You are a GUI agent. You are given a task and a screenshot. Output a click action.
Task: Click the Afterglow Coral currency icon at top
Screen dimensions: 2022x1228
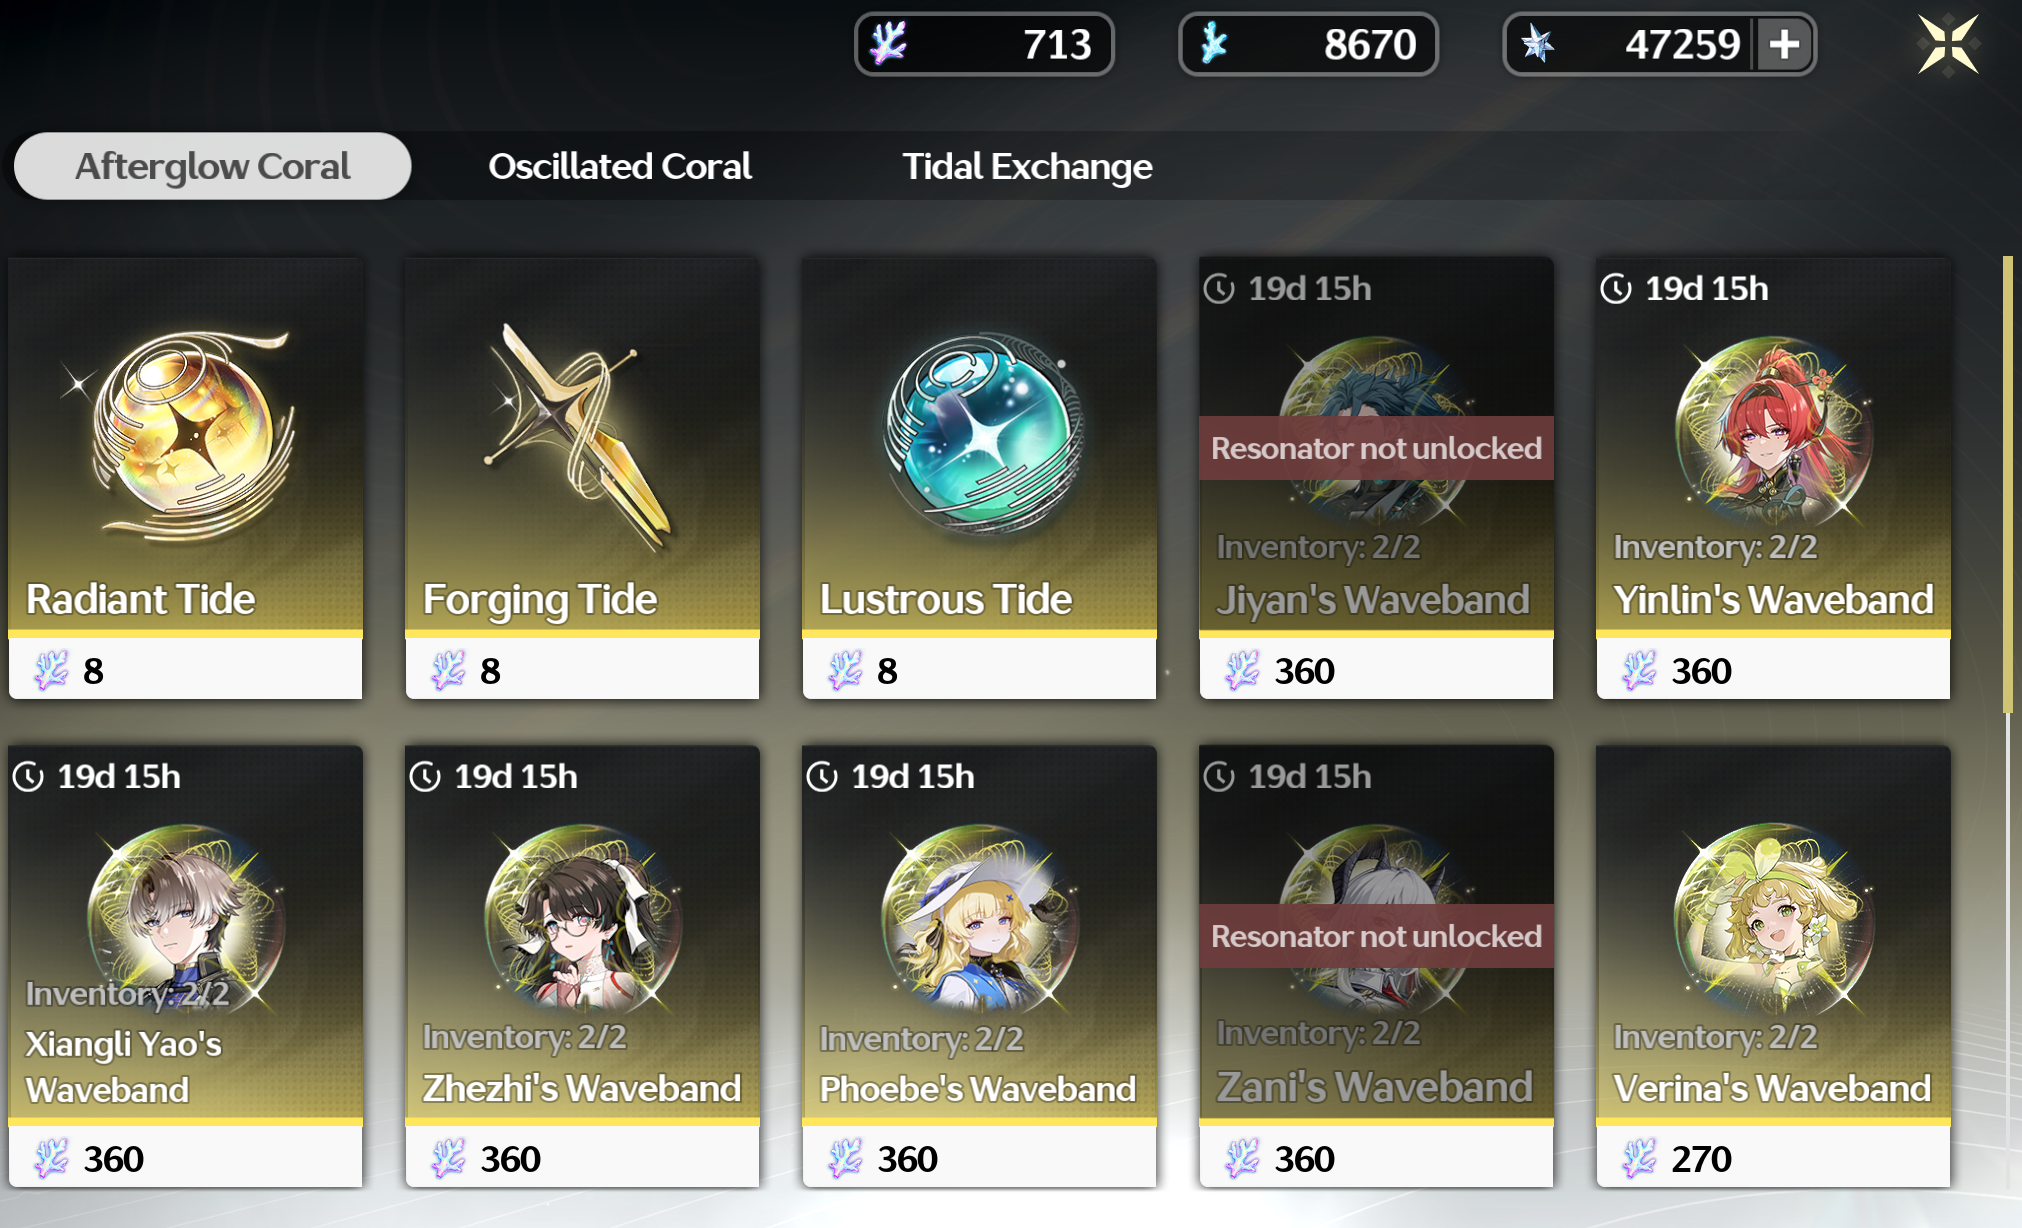click(888, 44)
